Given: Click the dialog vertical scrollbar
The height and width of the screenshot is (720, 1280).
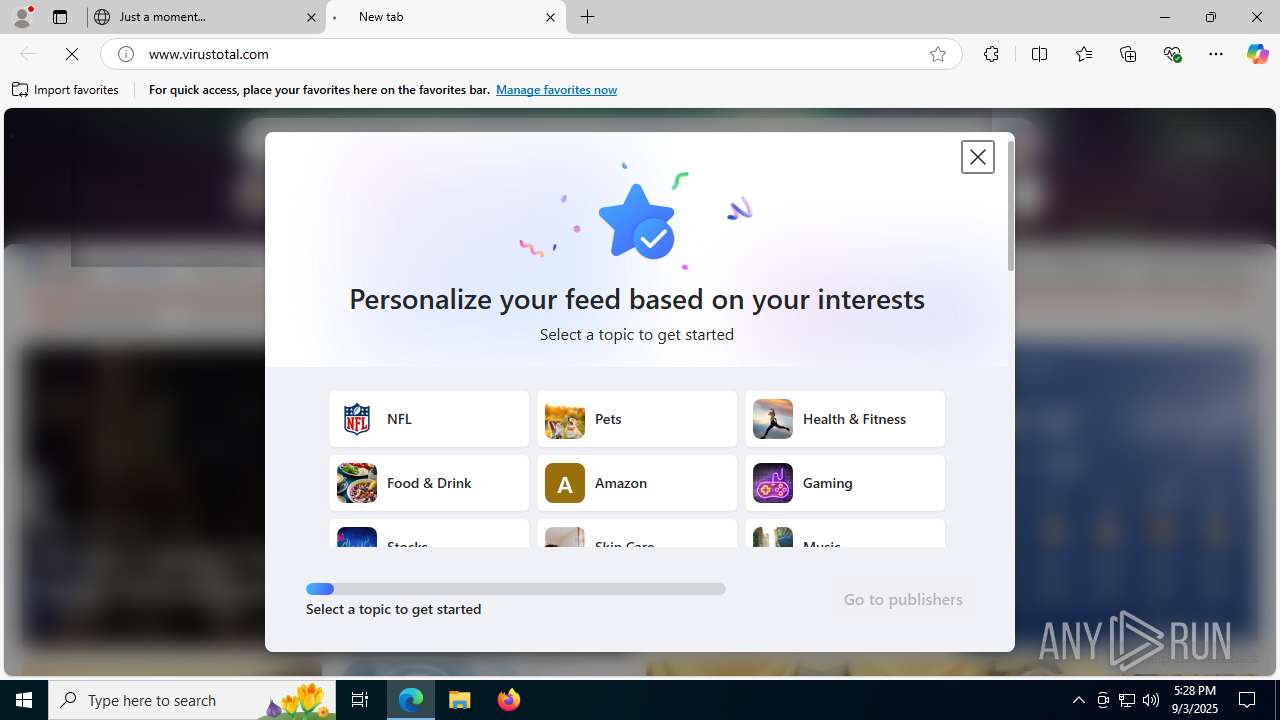Looking at the screenshot, I should point(1011,205).
